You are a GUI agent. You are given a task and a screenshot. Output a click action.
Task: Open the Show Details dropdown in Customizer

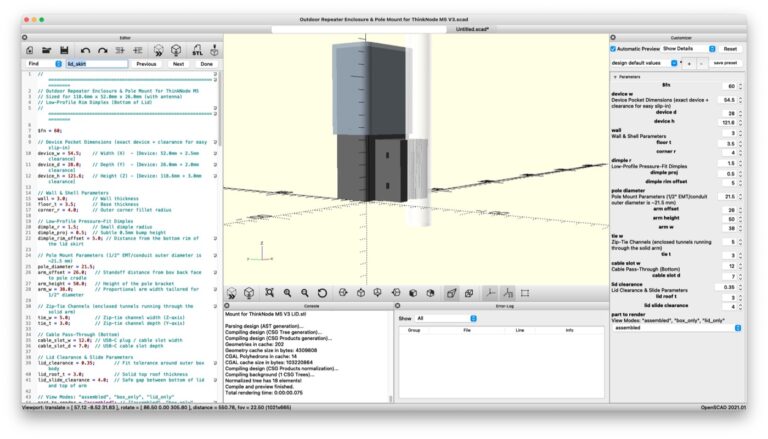[689, 49]
